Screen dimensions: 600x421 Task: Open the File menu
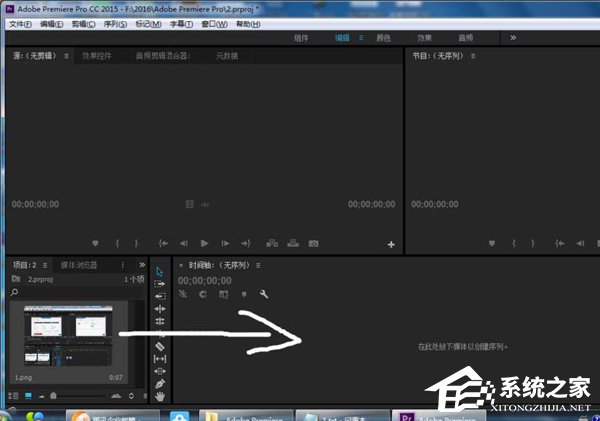click(20, 24)
